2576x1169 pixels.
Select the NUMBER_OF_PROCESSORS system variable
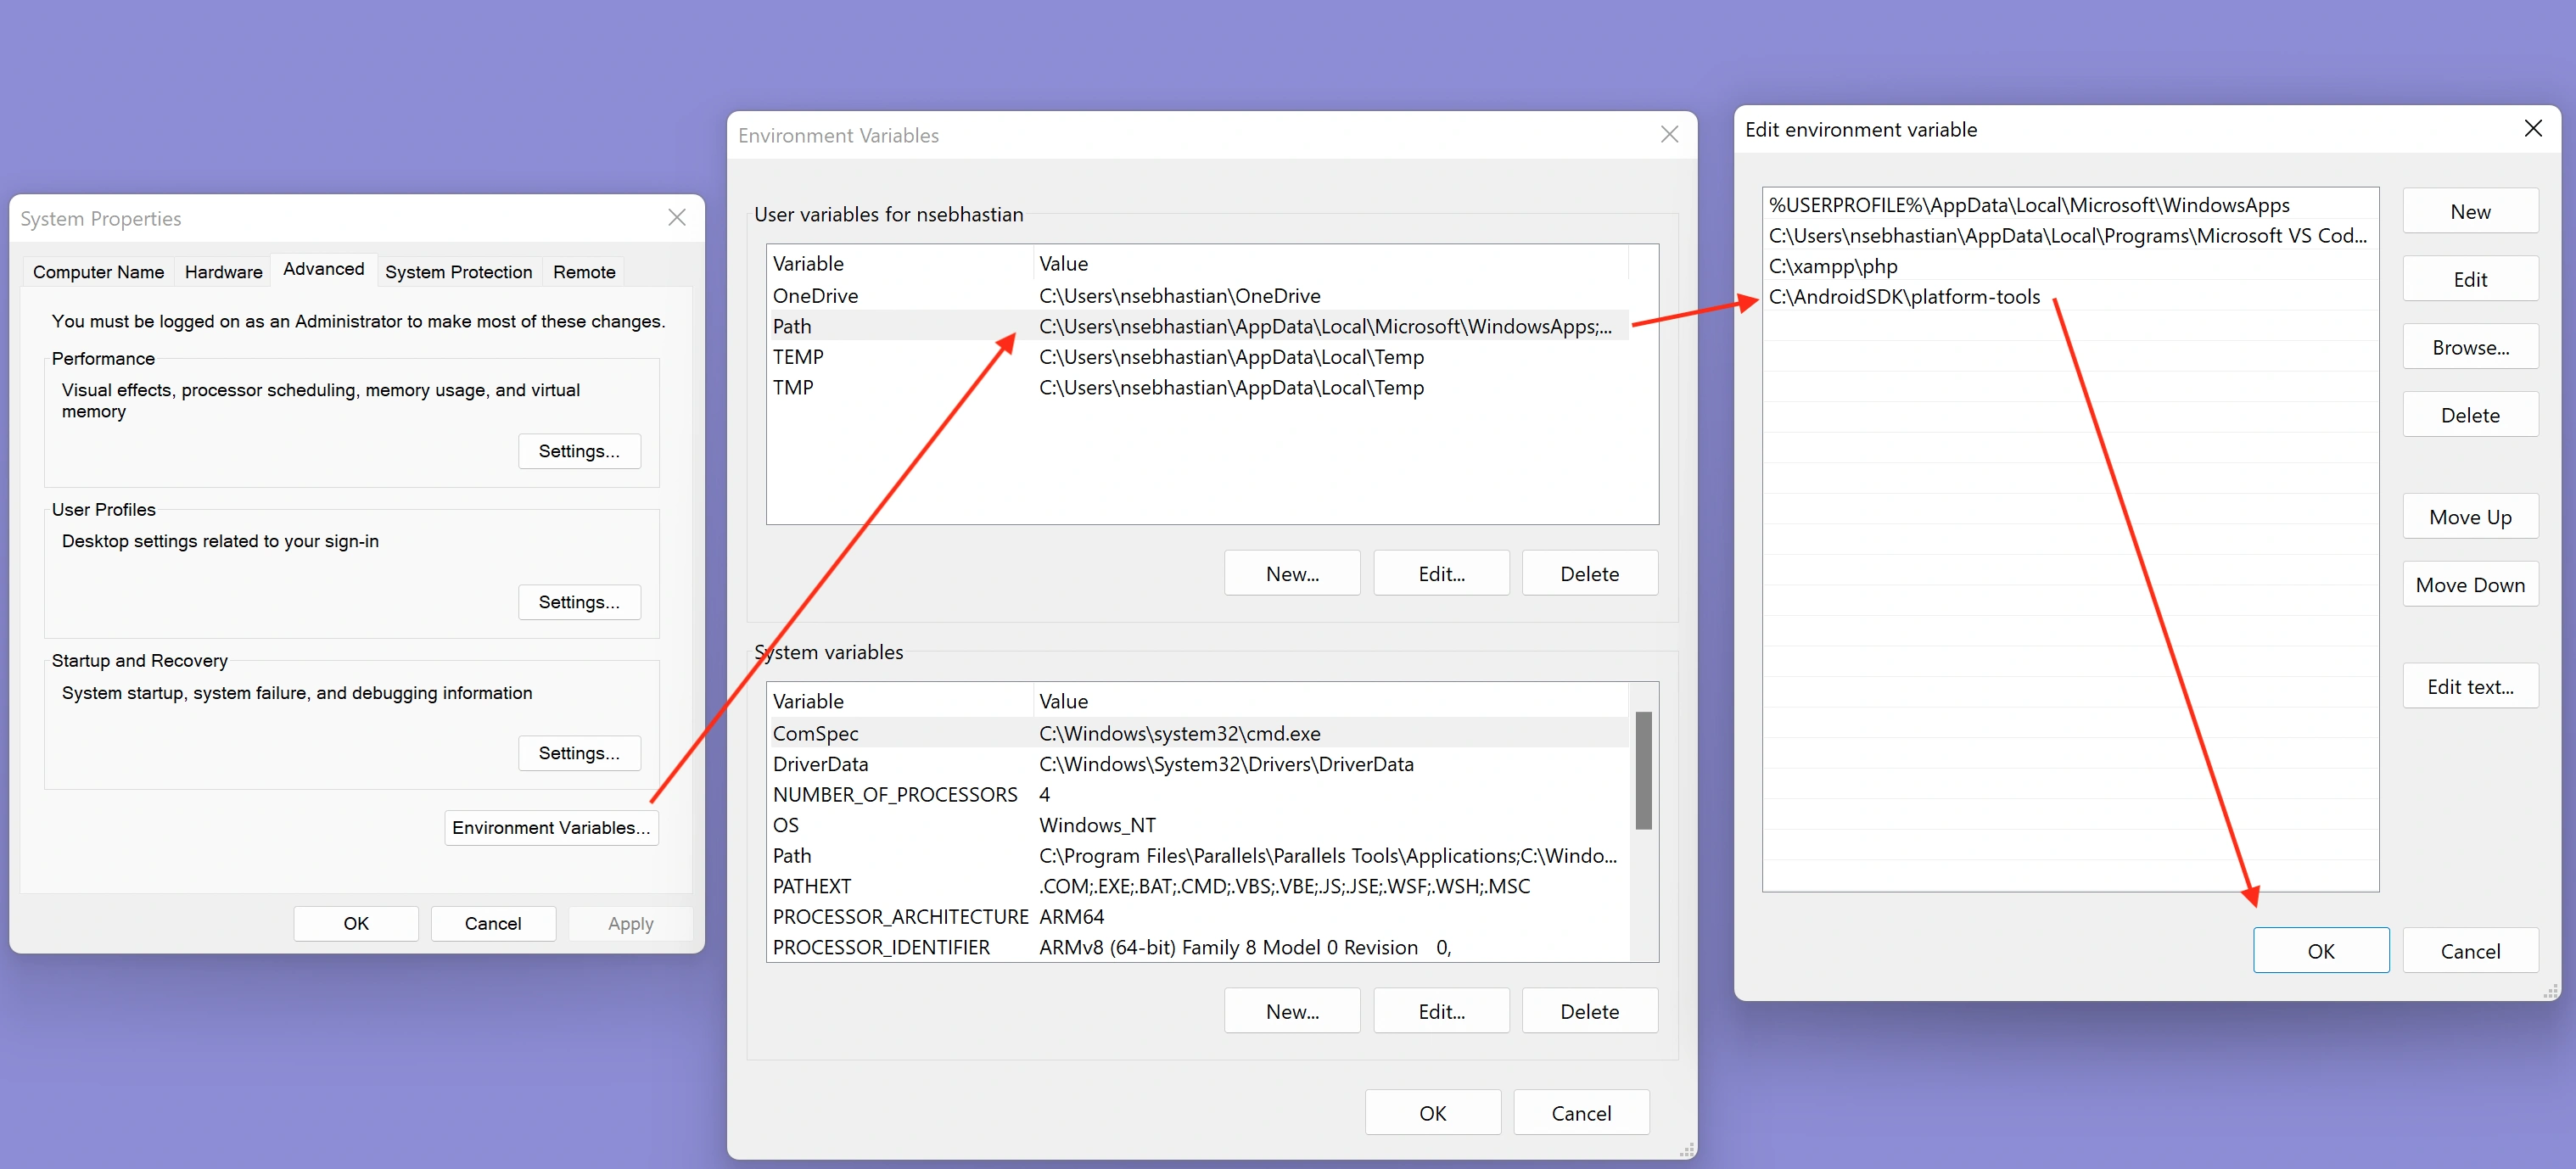point(1197,794)
